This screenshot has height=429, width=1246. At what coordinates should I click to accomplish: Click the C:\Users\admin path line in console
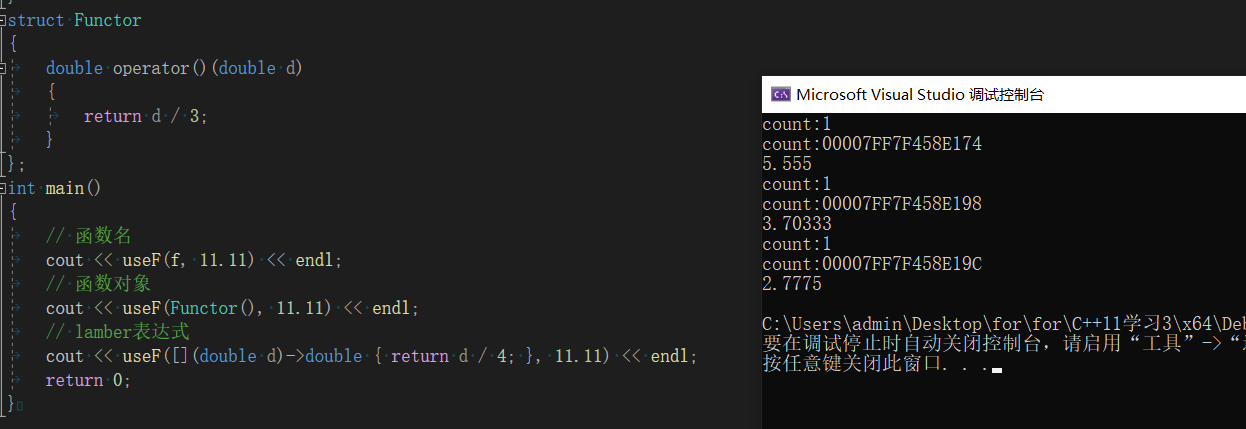(1000, 324)
